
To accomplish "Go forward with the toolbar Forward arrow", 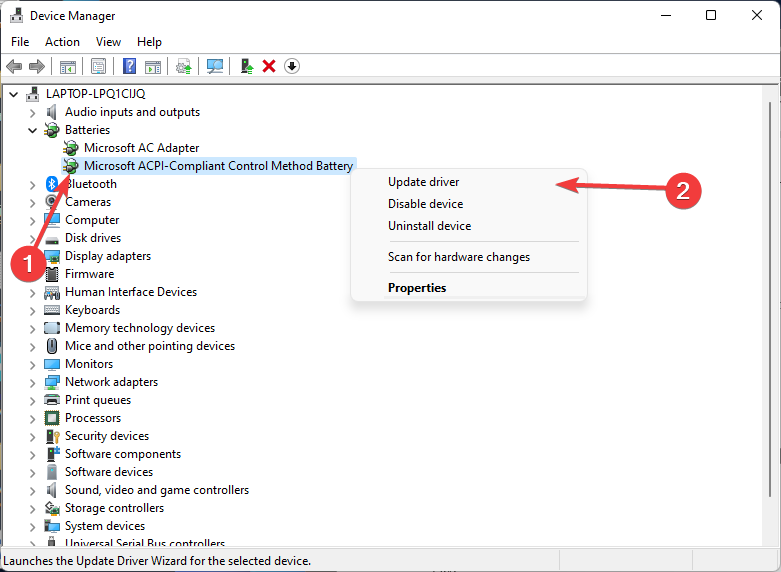I will 37,66.
